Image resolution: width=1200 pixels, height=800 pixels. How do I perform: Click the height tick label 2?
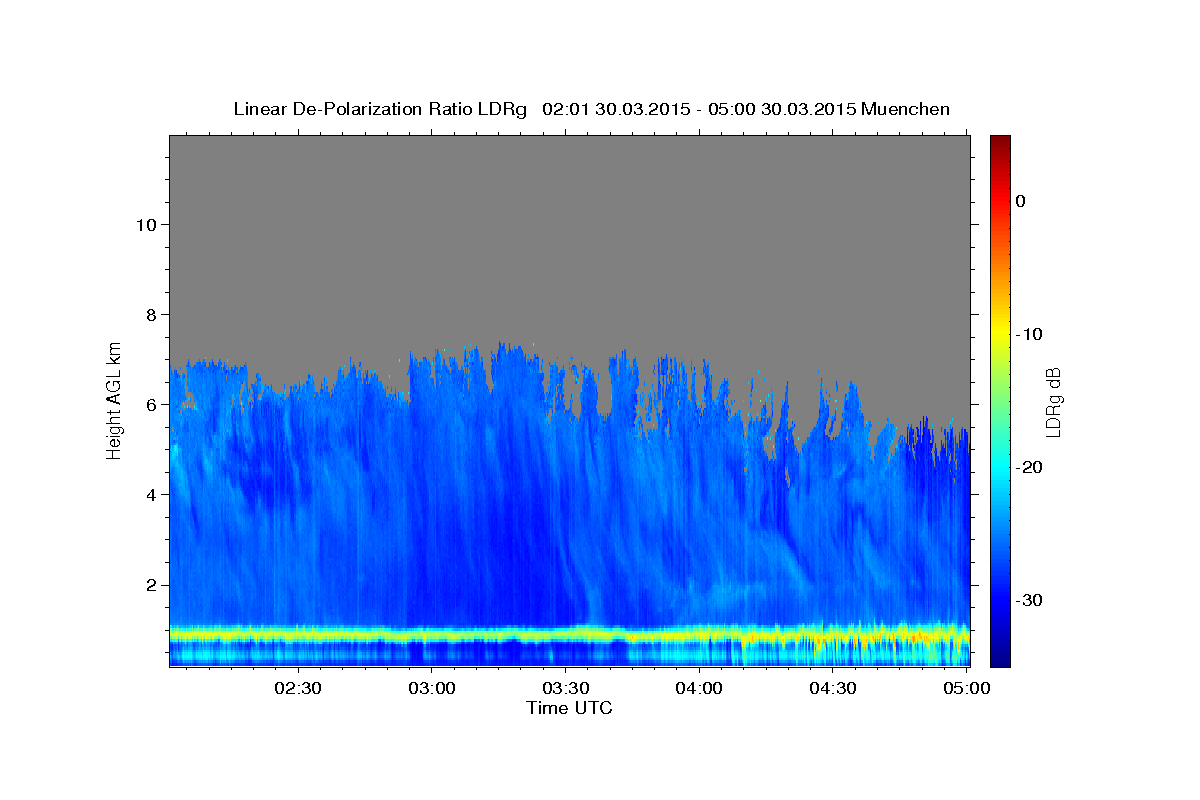(x=150, y=585)
